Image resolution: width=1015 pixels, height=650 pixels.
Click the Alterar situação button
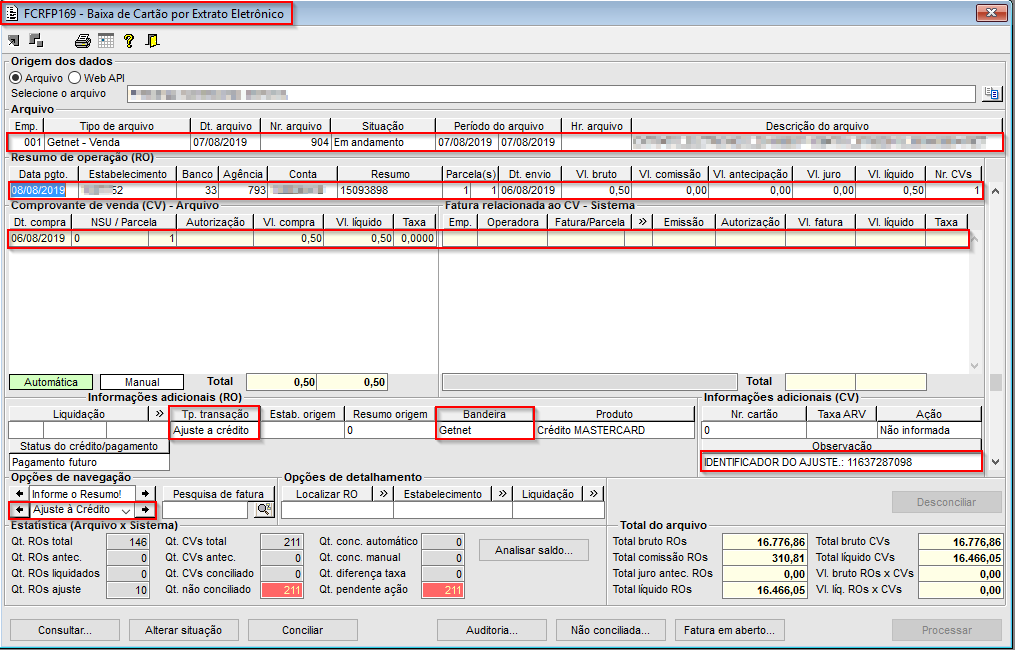point(183,630)
